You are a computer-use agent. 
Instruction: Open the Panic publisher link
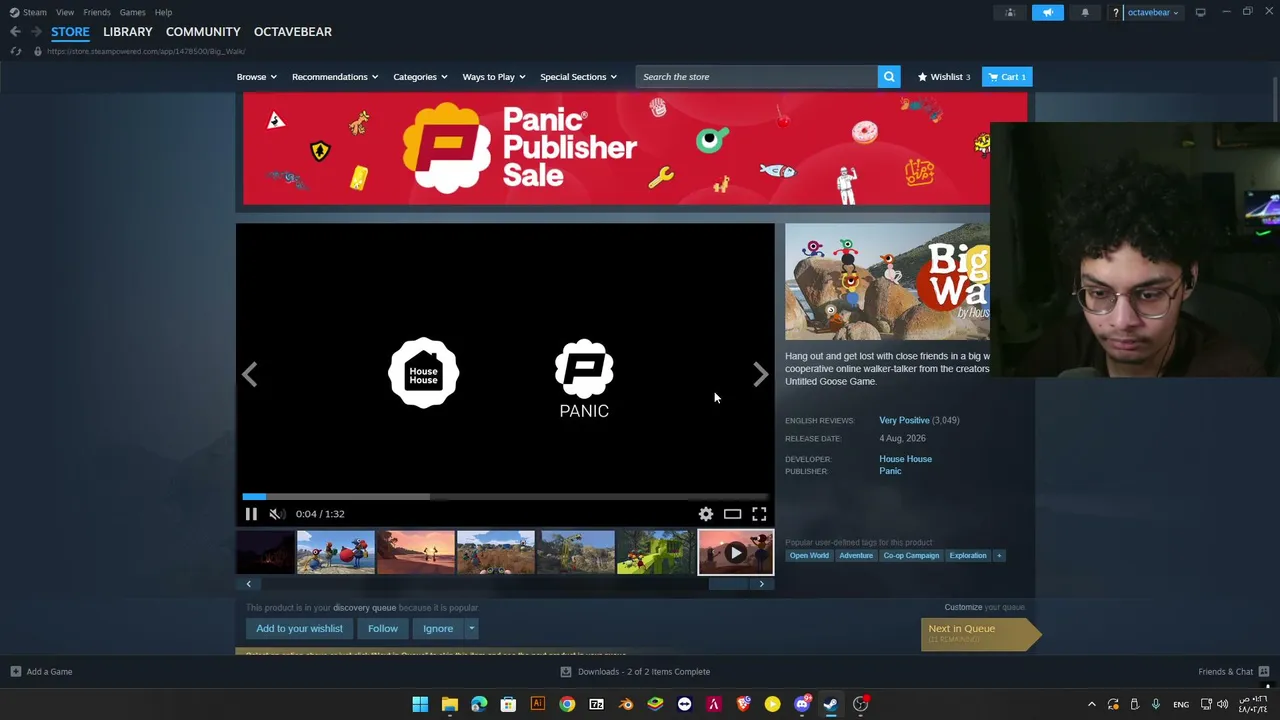(890, 471)
